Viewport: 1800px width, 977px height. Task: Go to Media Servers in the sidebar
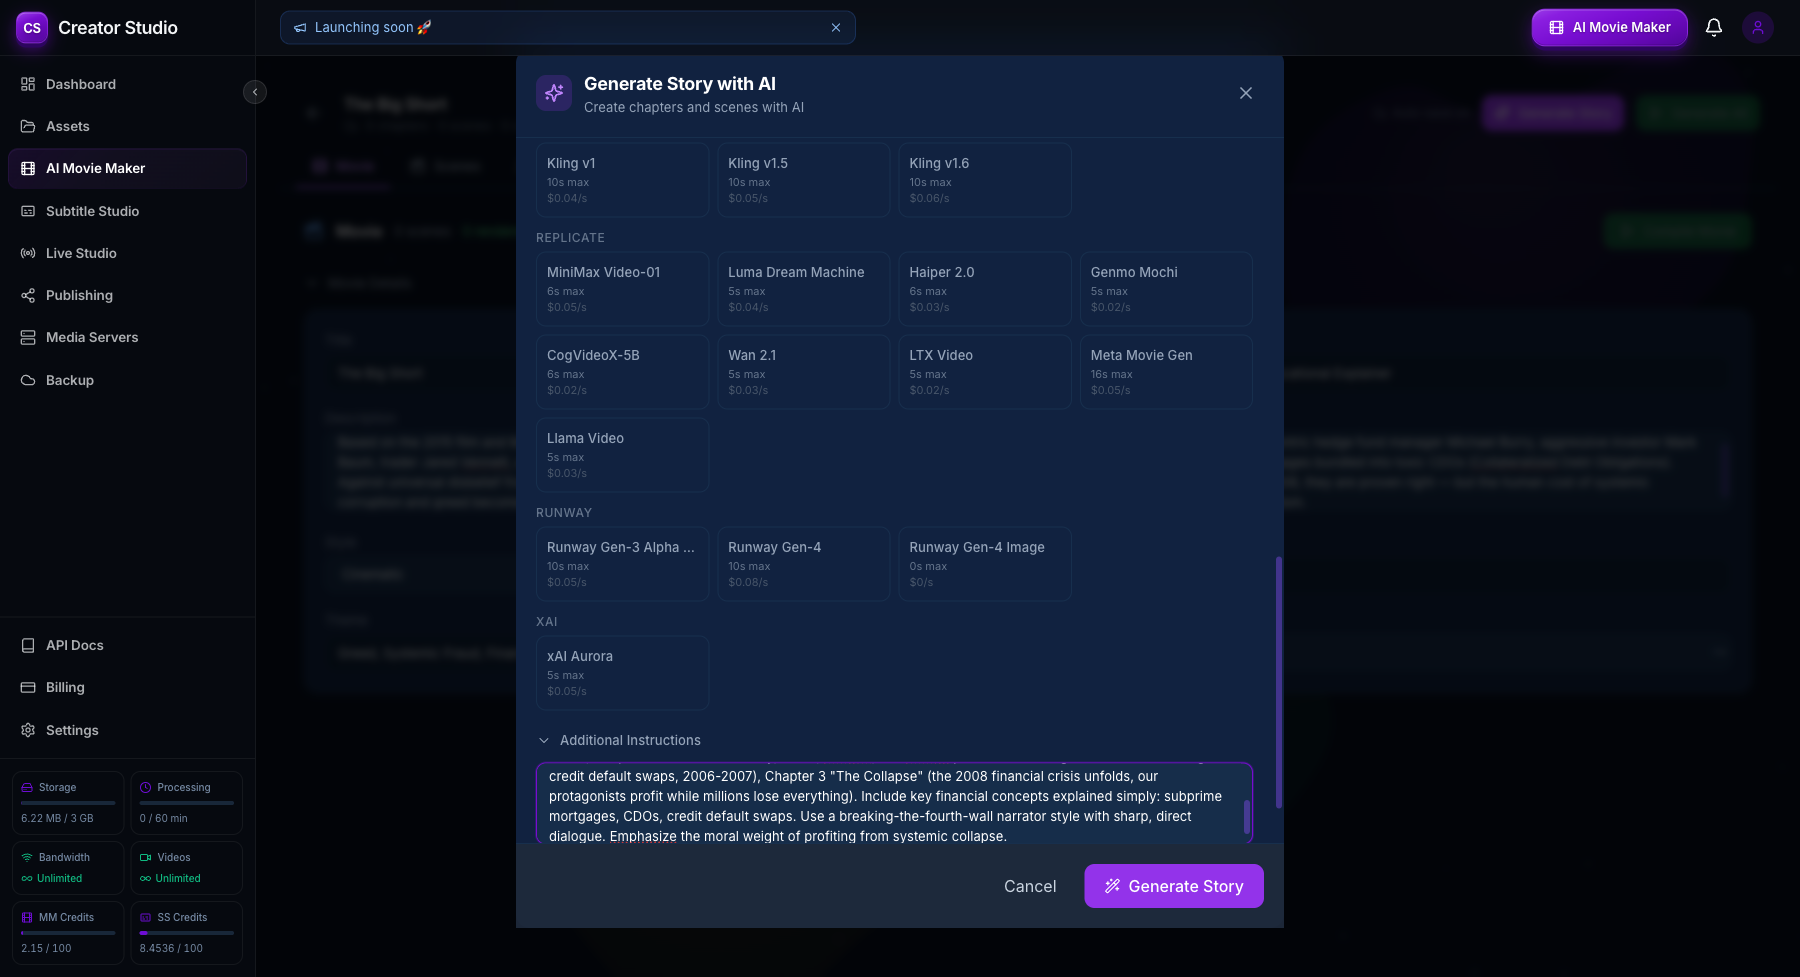pos(127,337)
